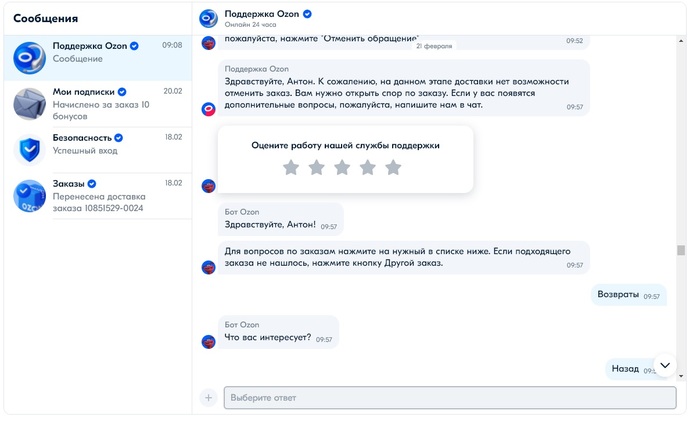
Task: Rate support with one star
Action: coord(291,168)
